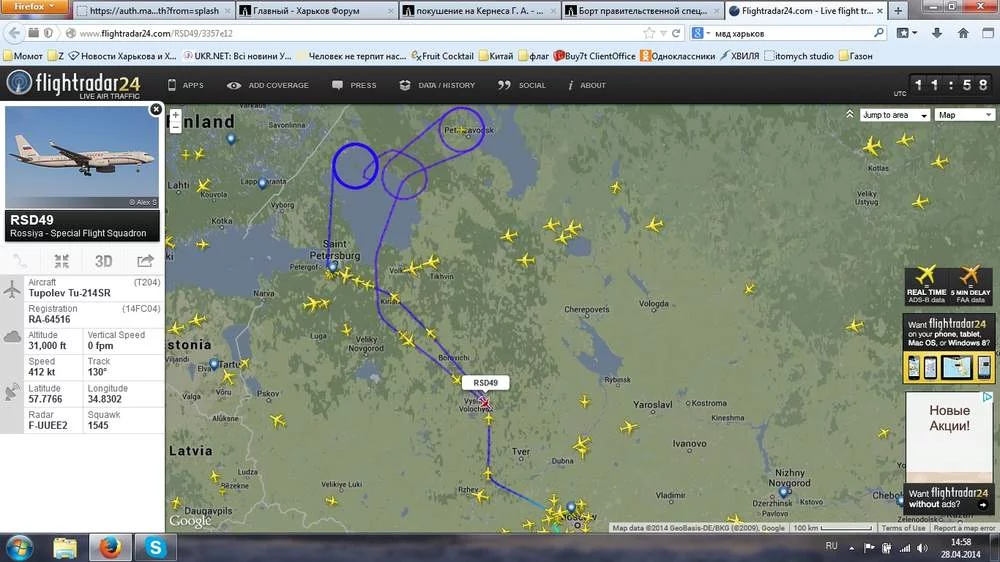
Task: Open Новости Харькова bookmark
Action: [x=122, y=56]
